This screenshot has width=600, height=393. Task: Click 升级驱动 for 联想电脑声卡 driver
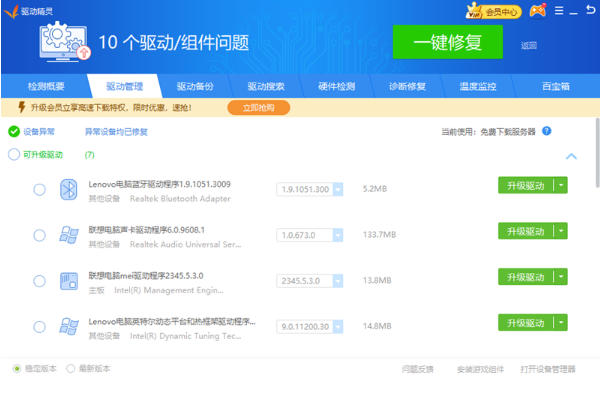pos(526,231)
